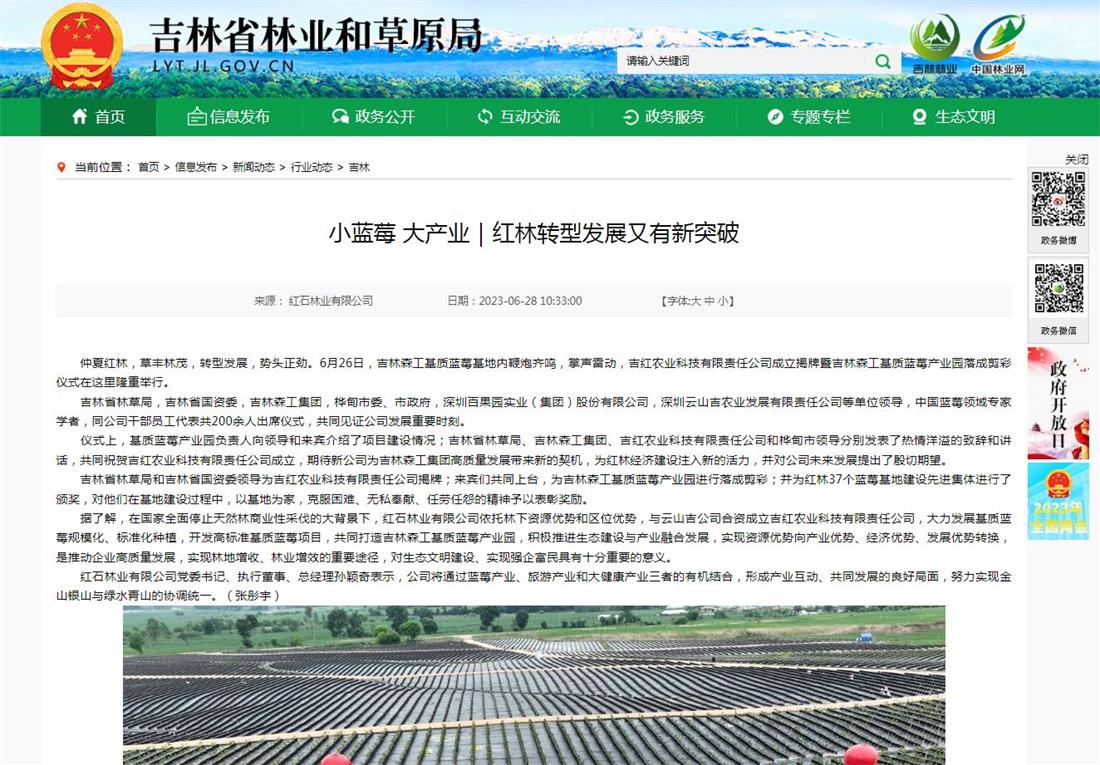Open the 信息发布 menu
1100x765 pixels.
228,117
